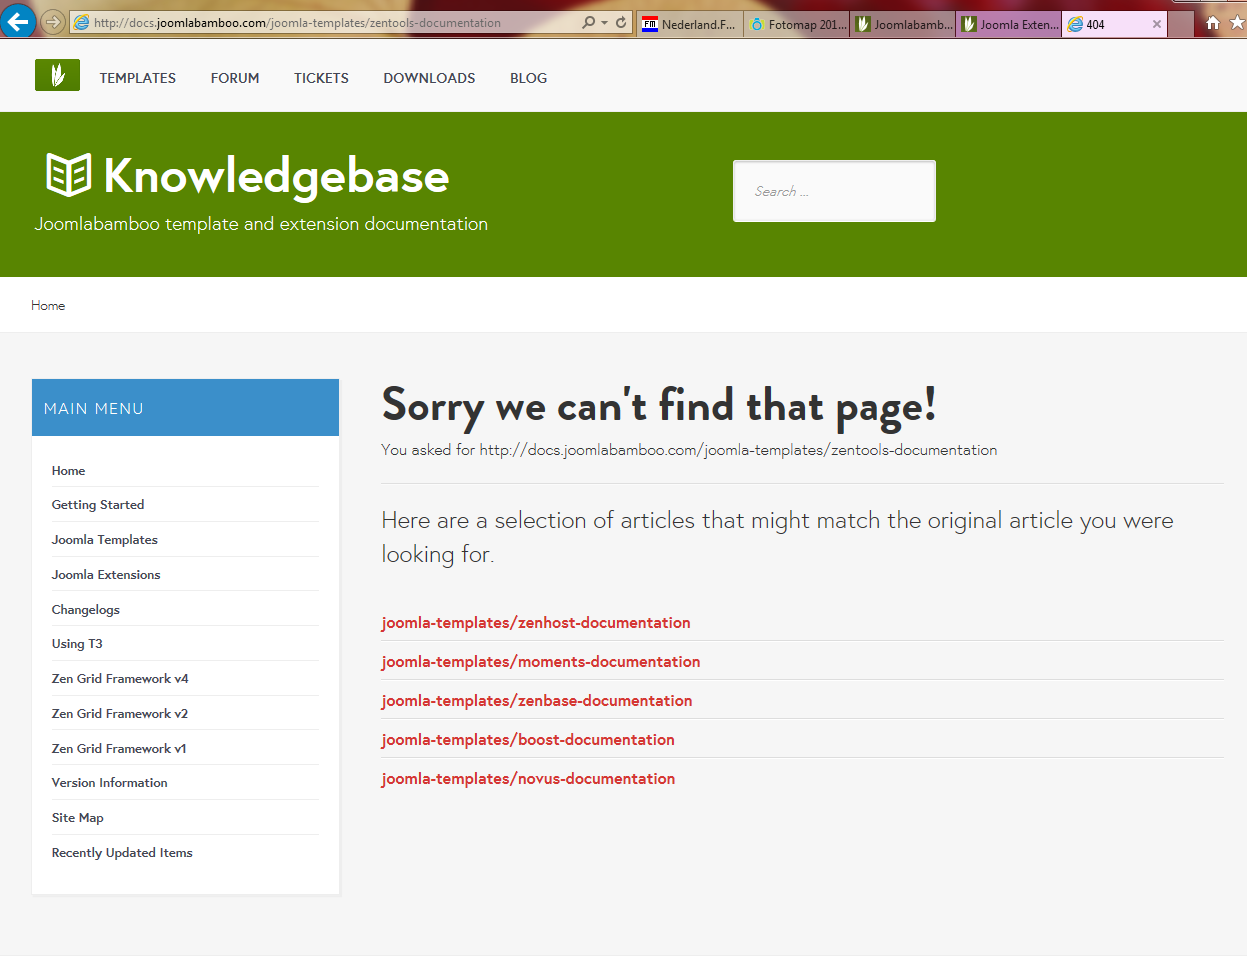Click the browser Back arrow button
1247x967 pixels.
17,21
